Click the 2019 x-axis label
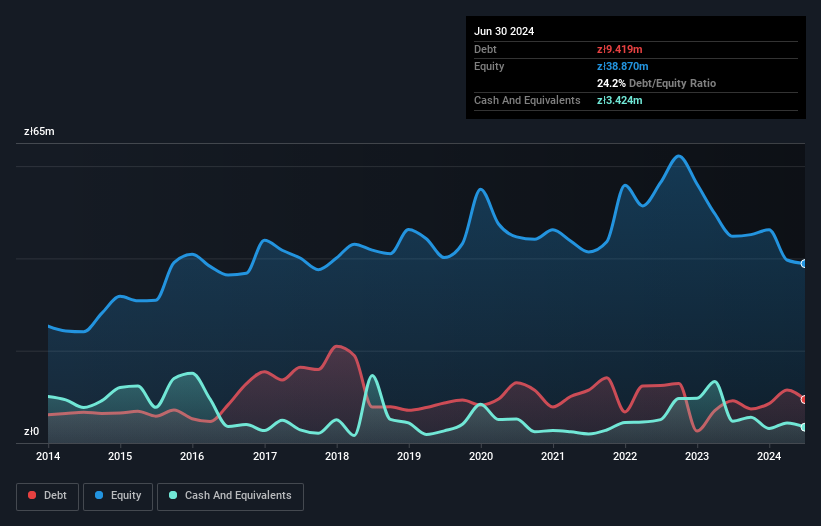 pyautogui.click(x=409, y=456)
